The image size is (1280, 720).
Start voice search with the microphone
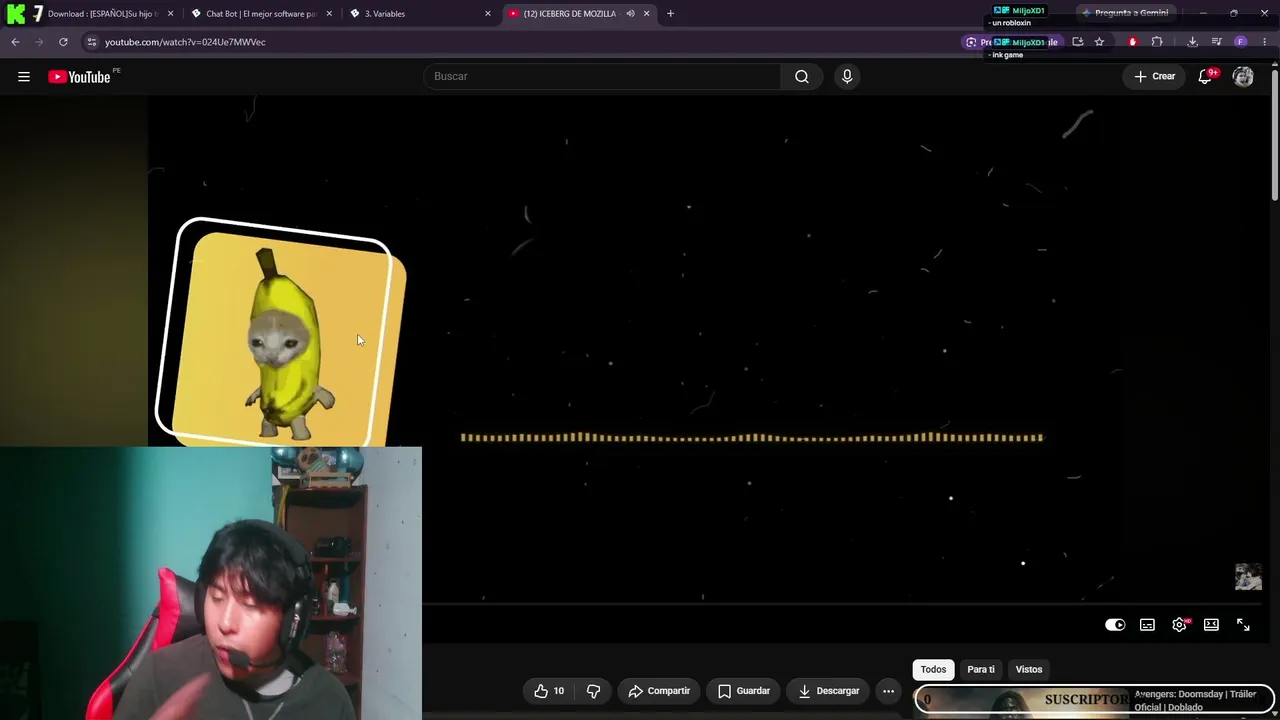tap(847, 76)
